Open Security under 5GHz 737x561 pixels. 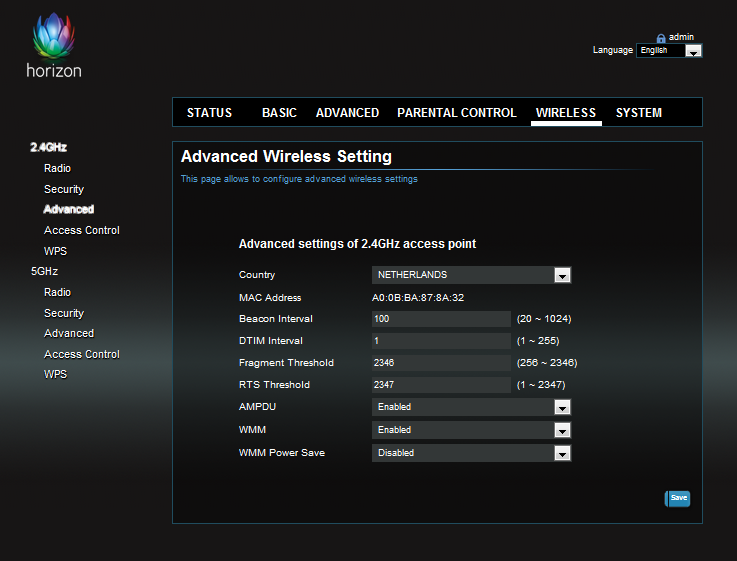click(64, 313)
